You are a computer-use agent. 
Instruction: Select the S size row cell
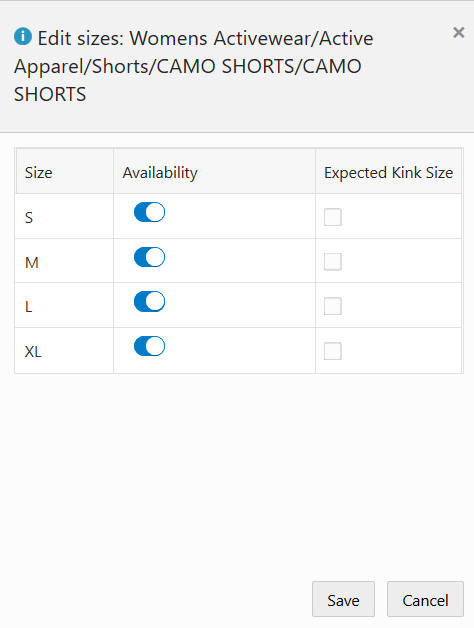[65, 216]
